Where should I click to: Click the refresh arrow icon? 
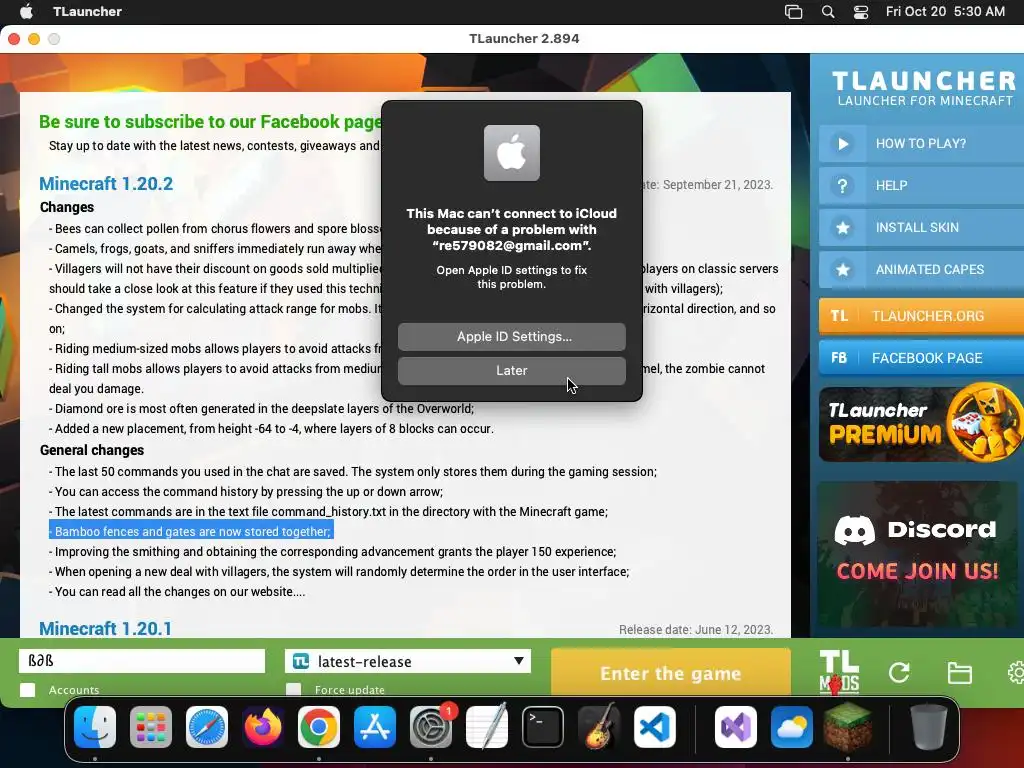coord(899,673)
